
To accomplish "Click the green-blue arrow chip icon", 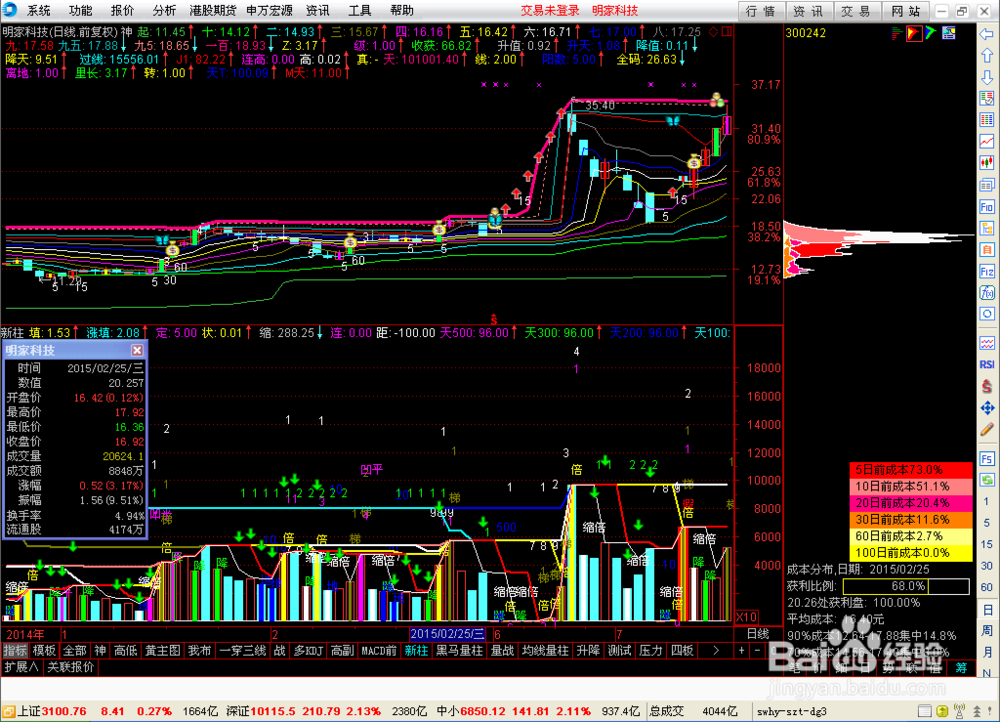I will point(931,33).
